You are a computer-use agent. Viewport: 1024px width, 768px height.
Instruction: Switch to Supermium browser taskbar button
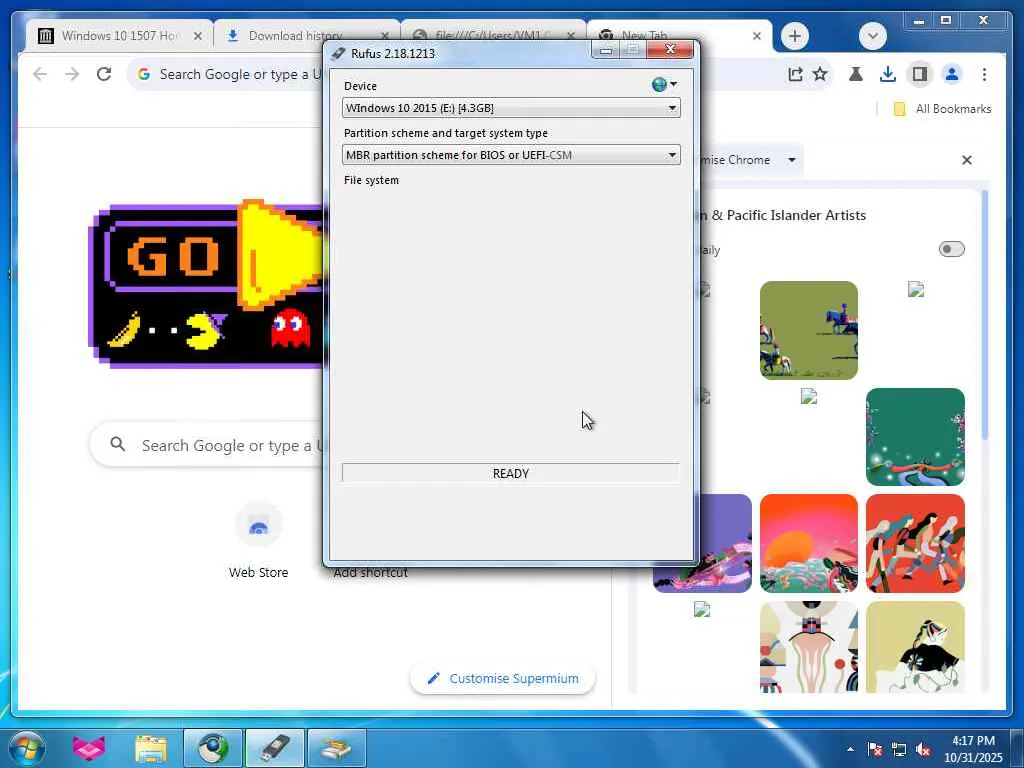coord(213,748)
